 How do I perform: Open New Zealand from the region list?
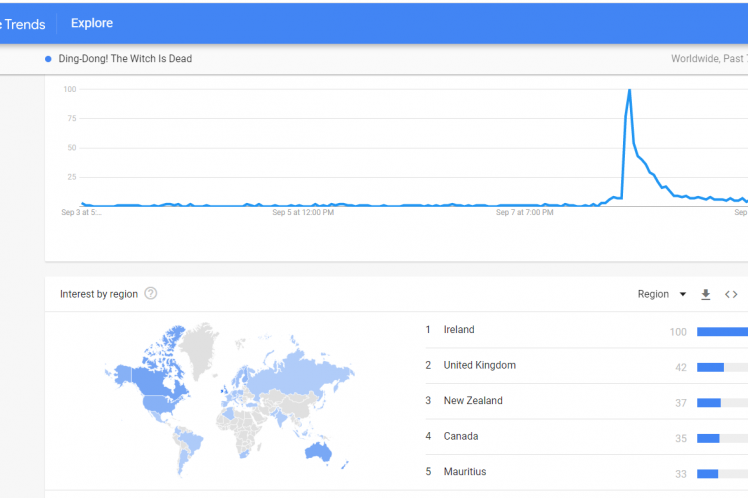473,401
